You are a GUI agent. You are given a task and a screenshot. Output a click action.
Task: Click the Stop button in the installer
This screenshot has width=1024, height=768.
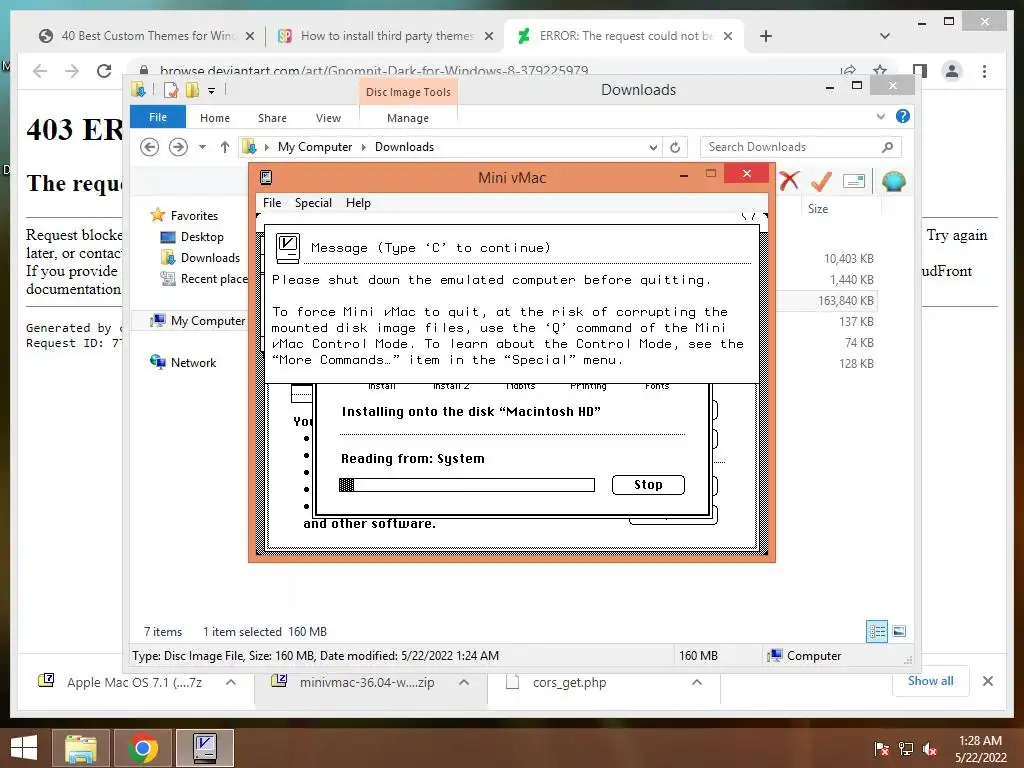648,485
